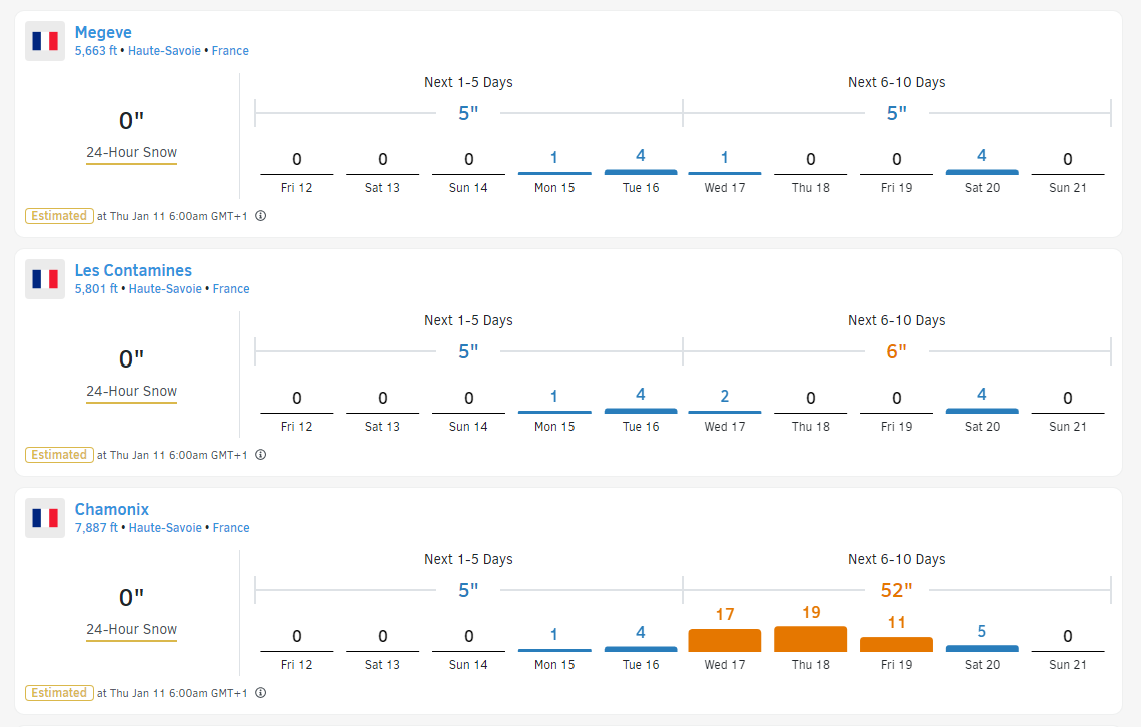This screenshot has width=1142, height=728.
Task: Open the Megeve resort page
Action: [103, 32]
